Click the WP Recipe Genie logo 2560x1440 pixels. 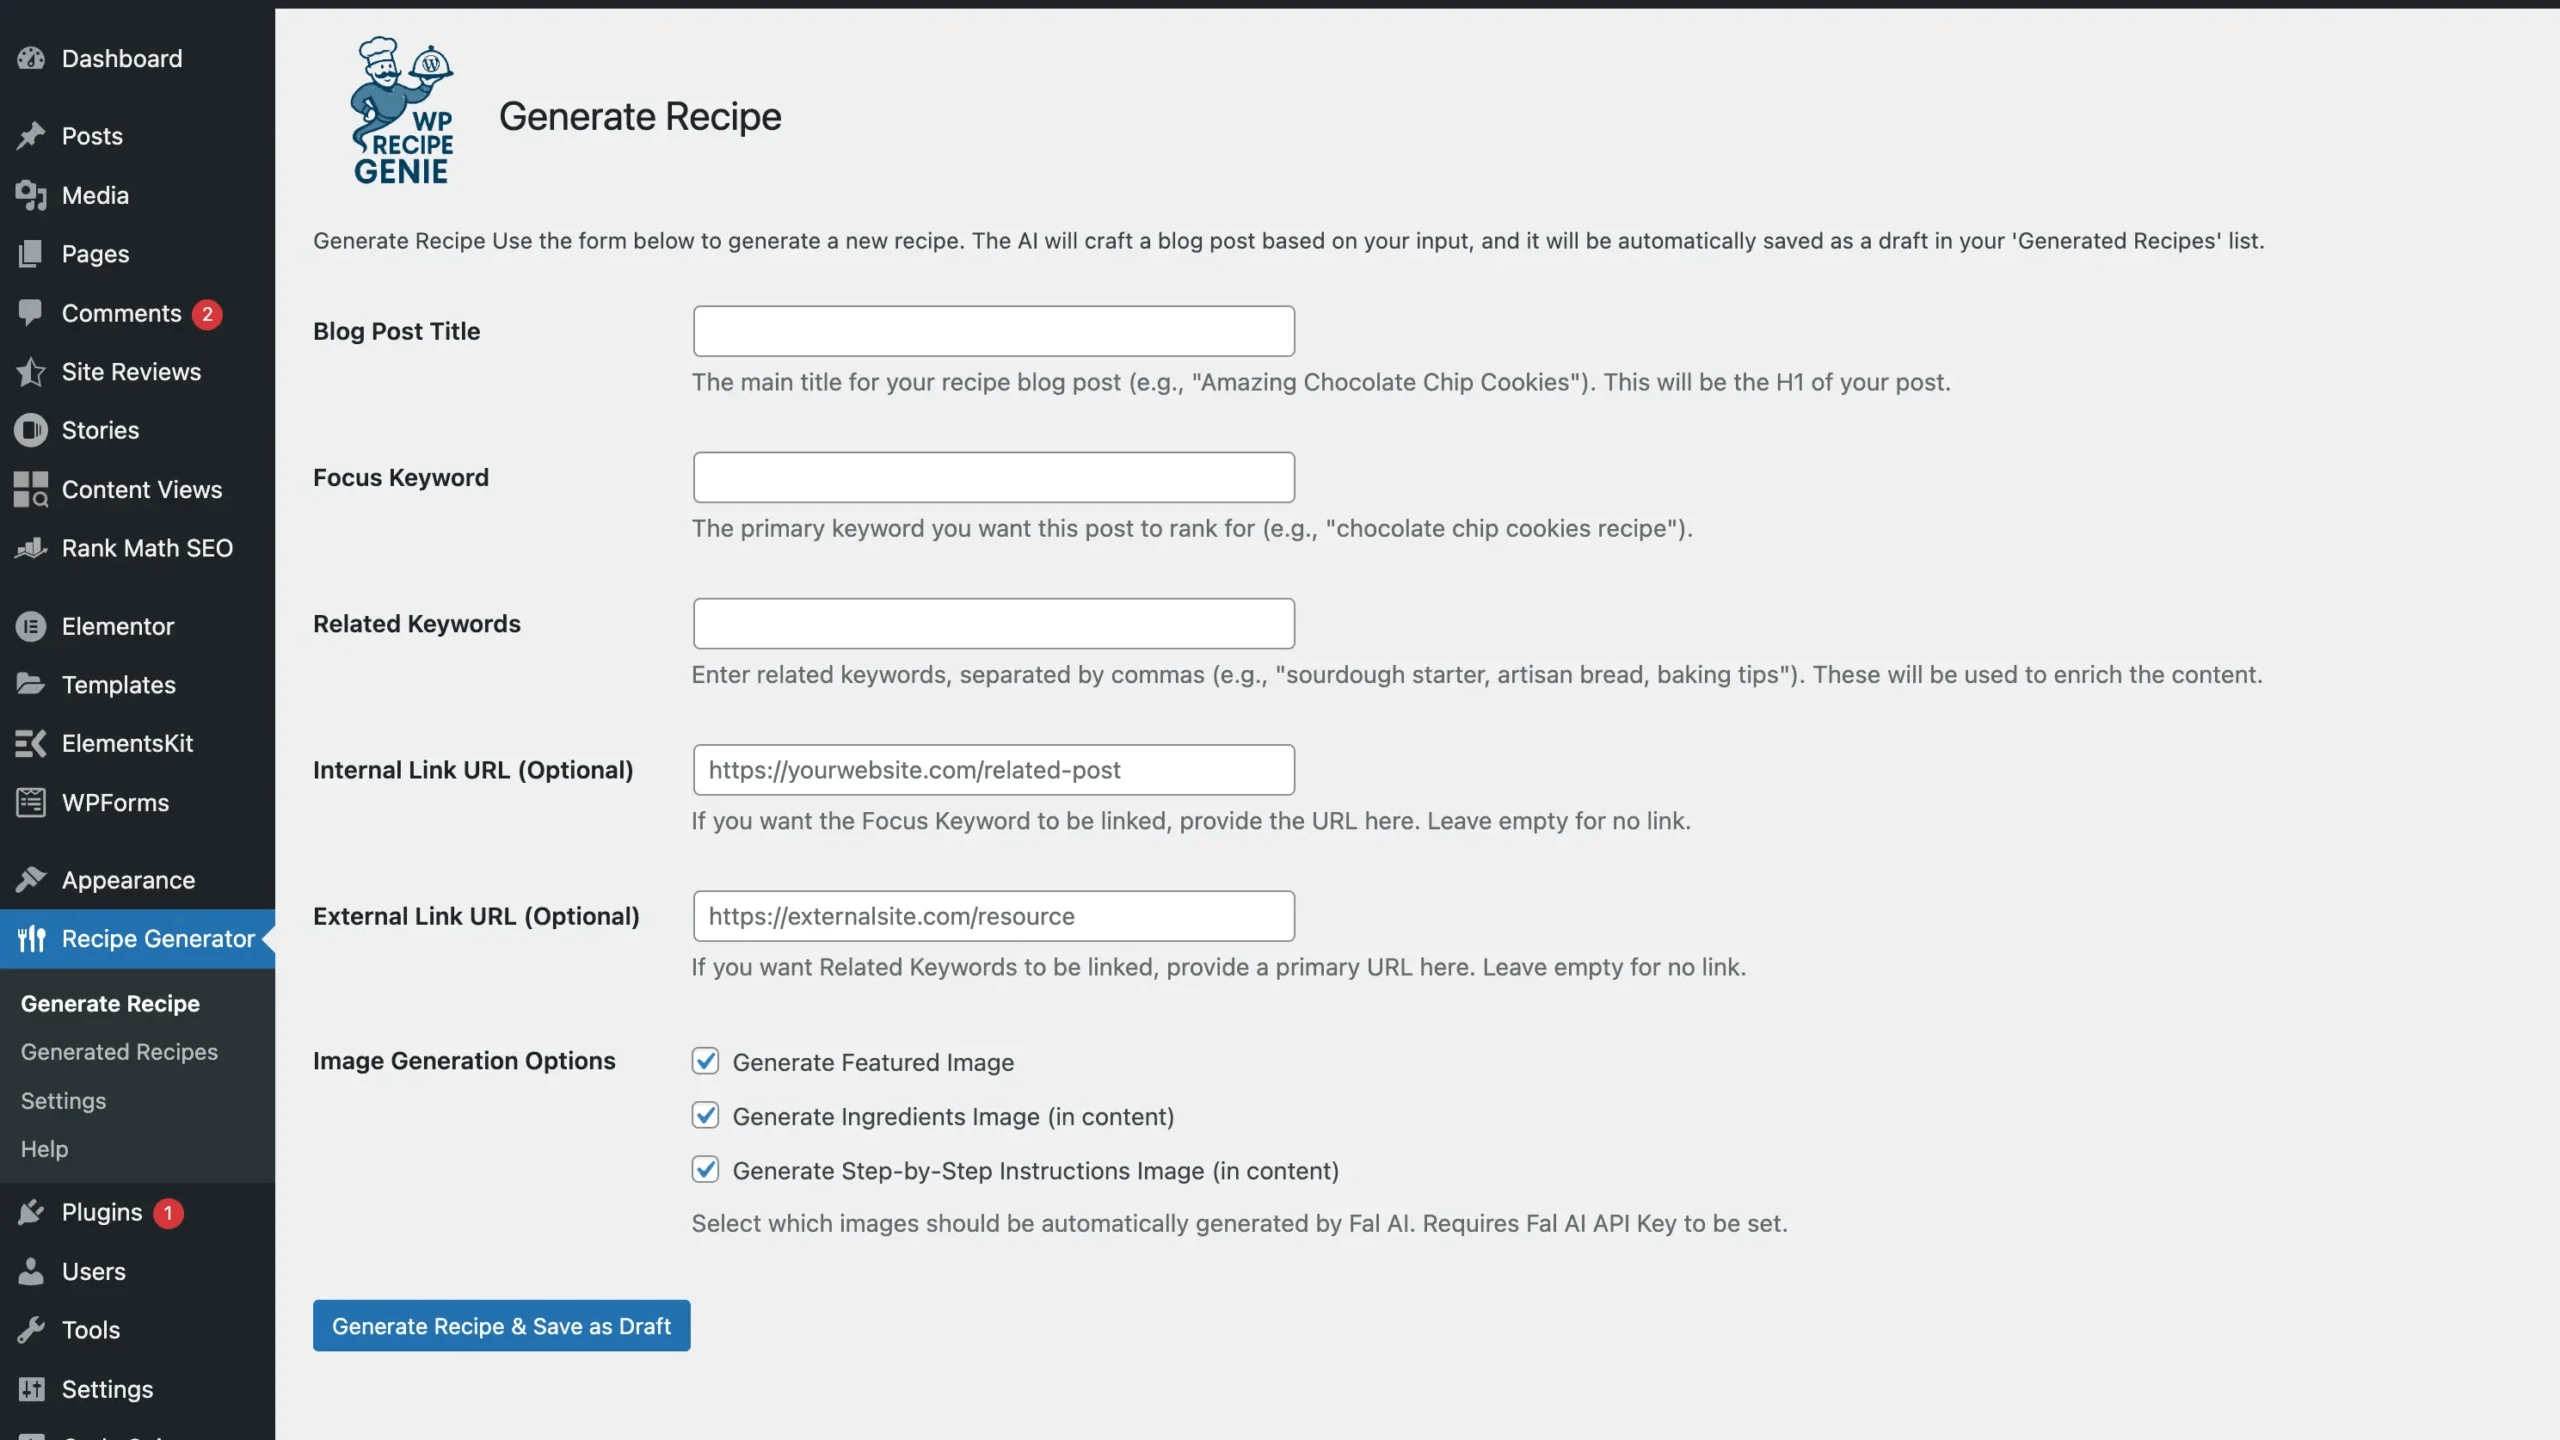click(x=402, y=111)
